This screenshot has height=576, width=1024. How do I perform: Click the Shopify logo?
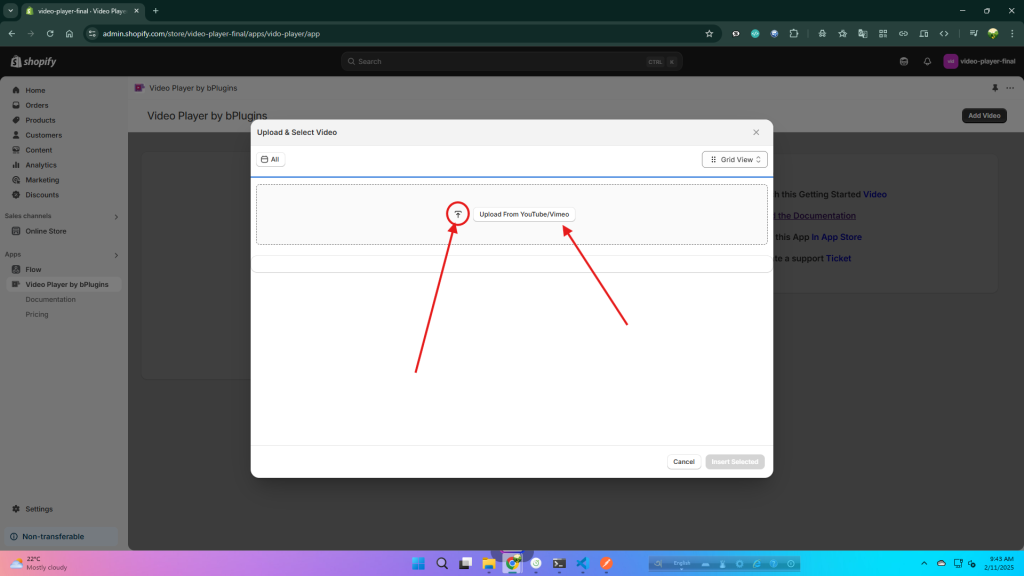click(x=34, y=61)
